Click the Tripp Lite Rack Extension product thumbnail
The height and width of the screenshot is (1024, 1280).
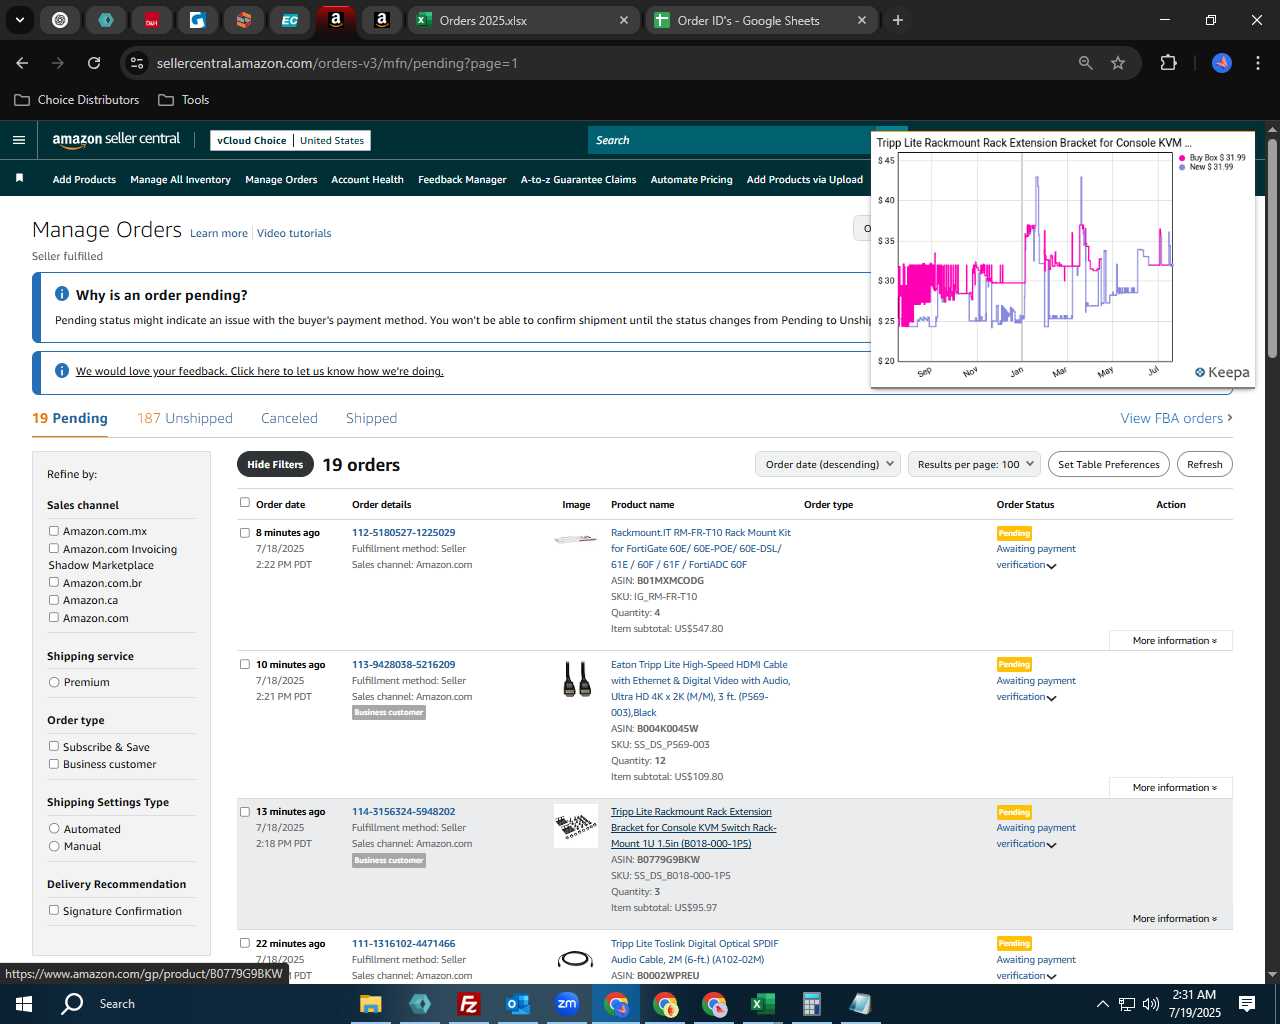pyautogui.click(x=576, y=826)
